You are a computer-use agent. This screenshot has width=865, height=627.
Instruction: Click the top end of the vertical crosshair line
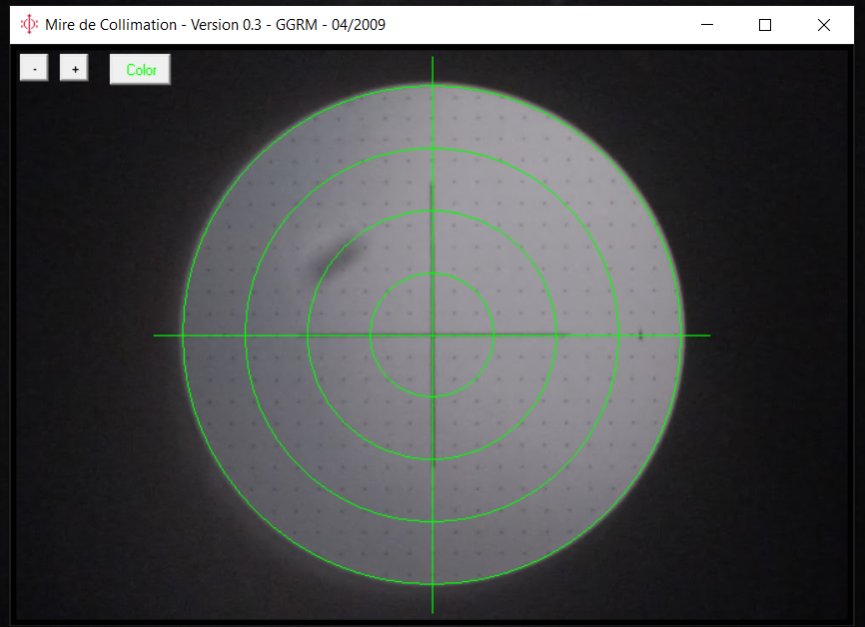pyautogui.click(x=432, y=59)
